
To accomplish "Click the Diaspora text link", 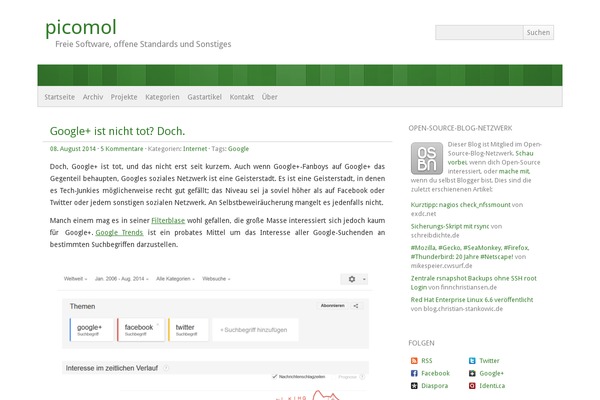I will pyautogui.click(x=434, y=385).
